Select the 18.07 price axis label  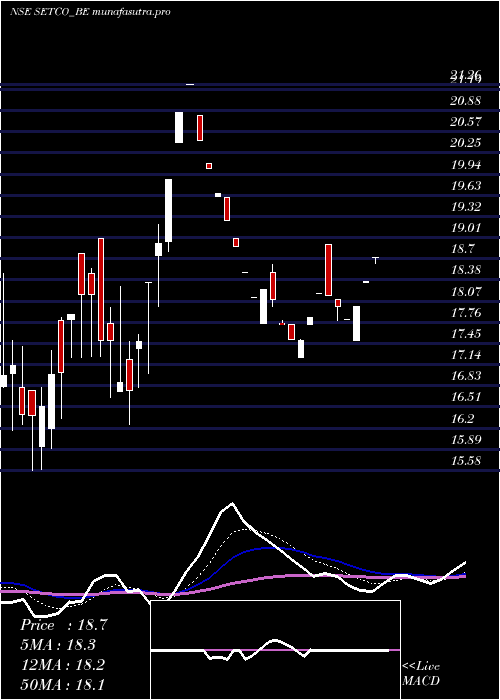coord(466,292)
